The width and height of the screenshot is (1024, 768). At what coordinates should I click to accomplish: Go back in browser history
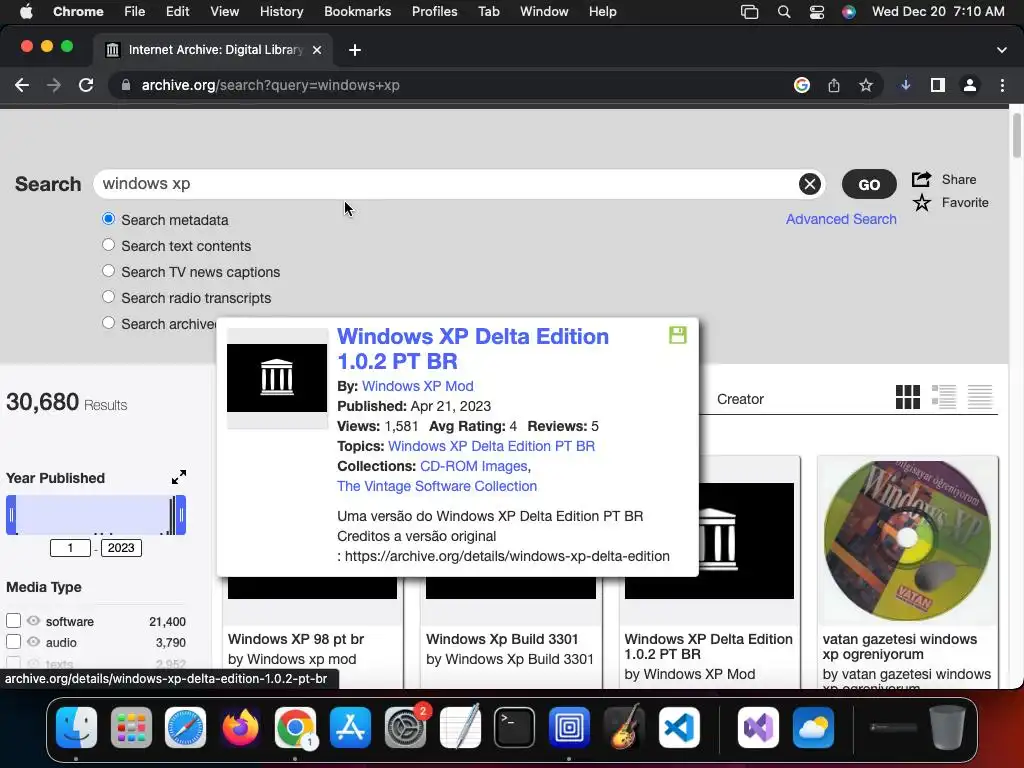(x=22, y=85)
